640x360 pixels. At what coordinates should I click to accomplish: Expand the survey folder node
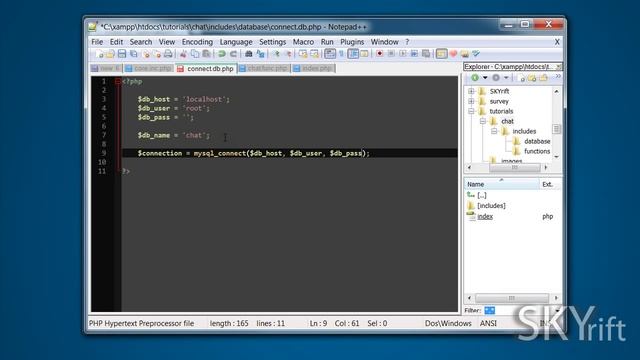pos(471,101)
